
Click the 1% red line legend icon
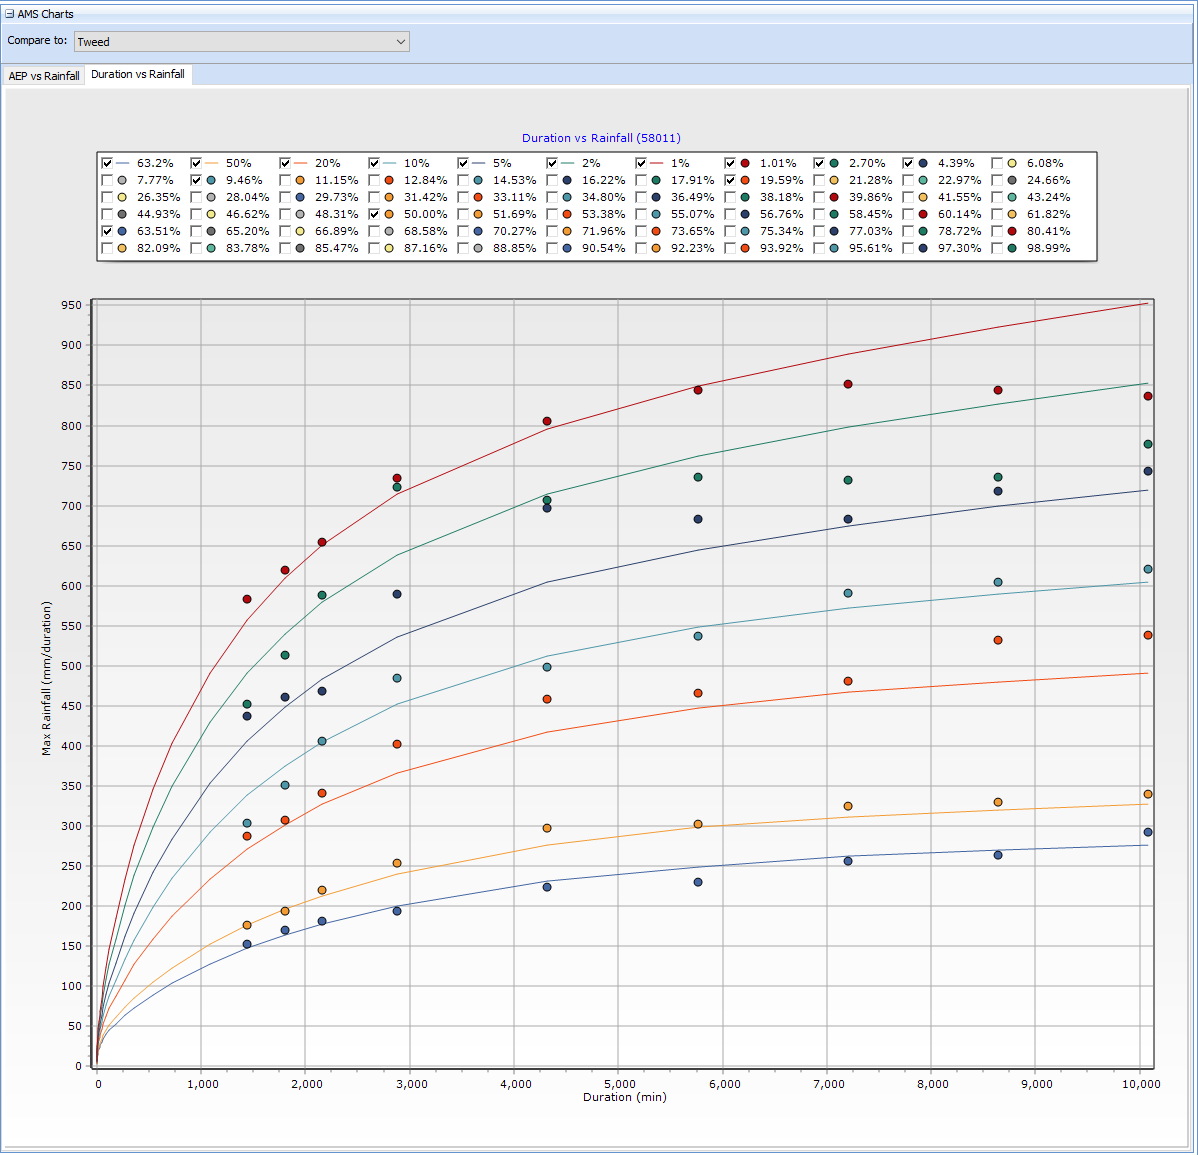click(x=657, y=163)
